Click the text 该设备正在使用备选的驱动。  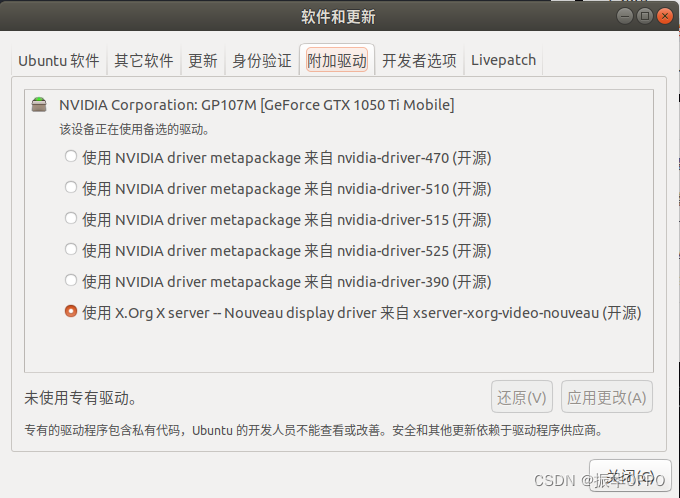(x=134, y=129)
